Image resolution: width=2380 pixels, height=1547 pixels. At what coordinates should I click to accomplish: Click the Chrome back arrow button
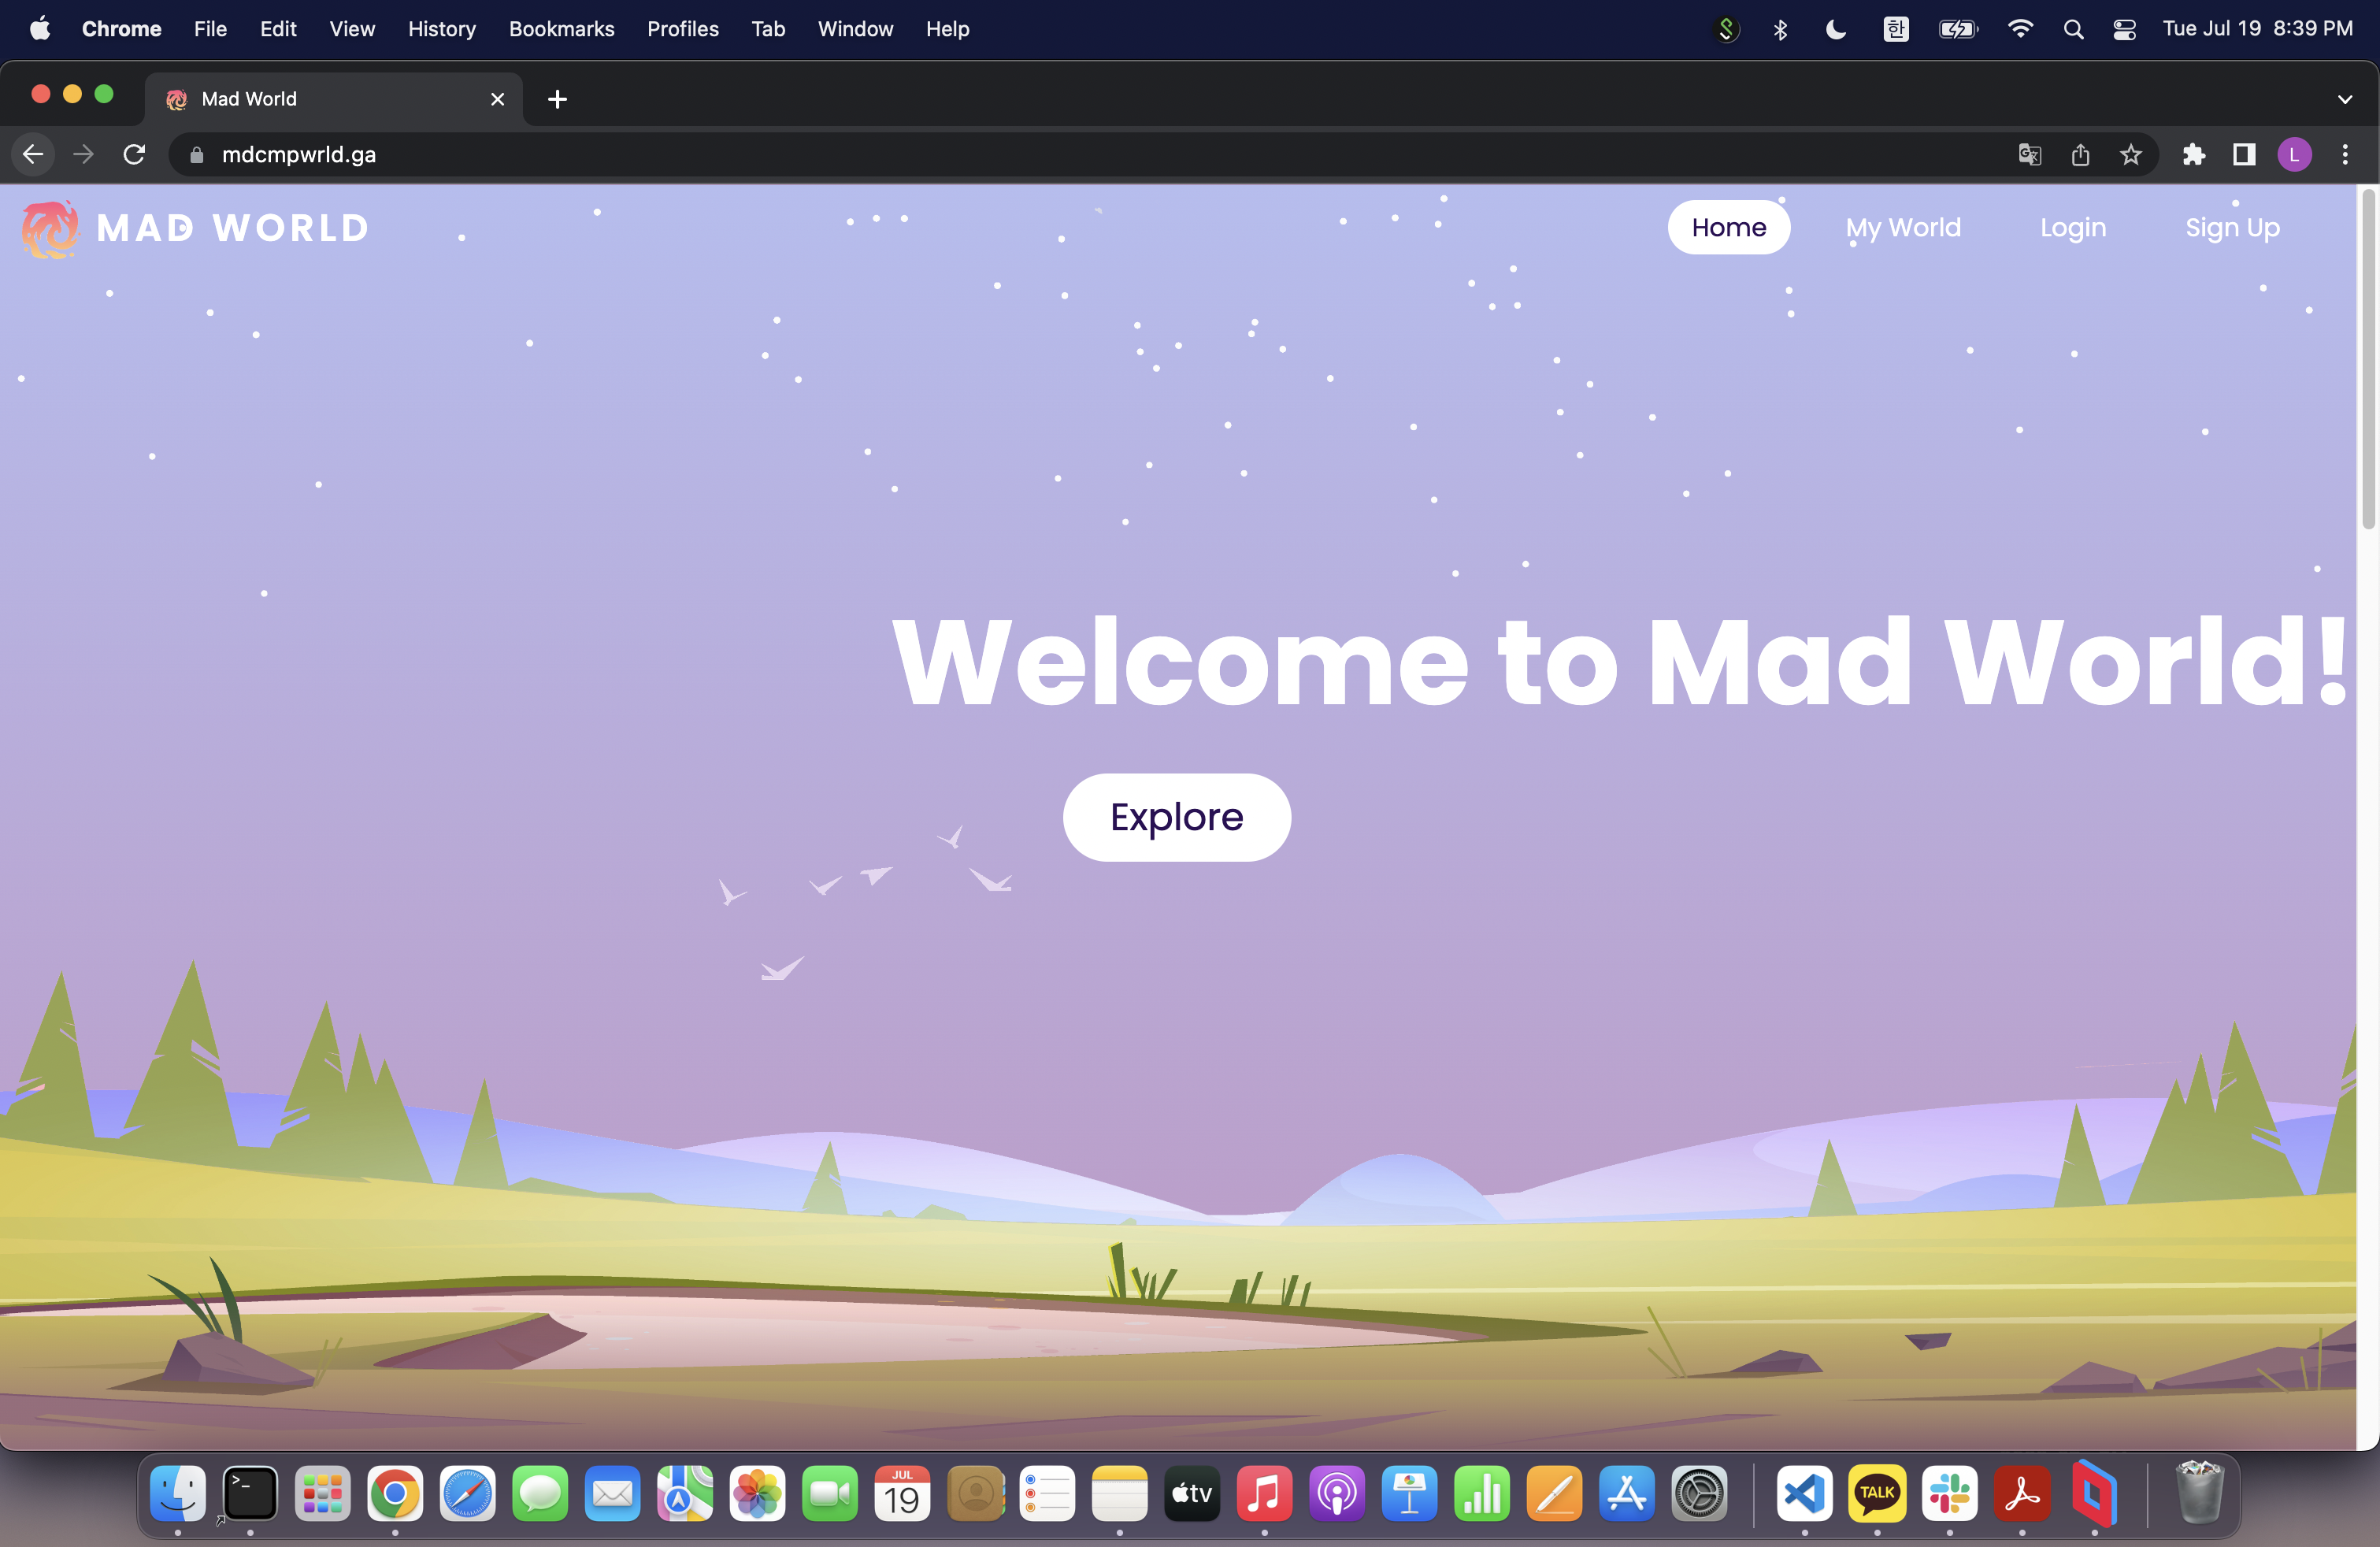click(33, 155)
